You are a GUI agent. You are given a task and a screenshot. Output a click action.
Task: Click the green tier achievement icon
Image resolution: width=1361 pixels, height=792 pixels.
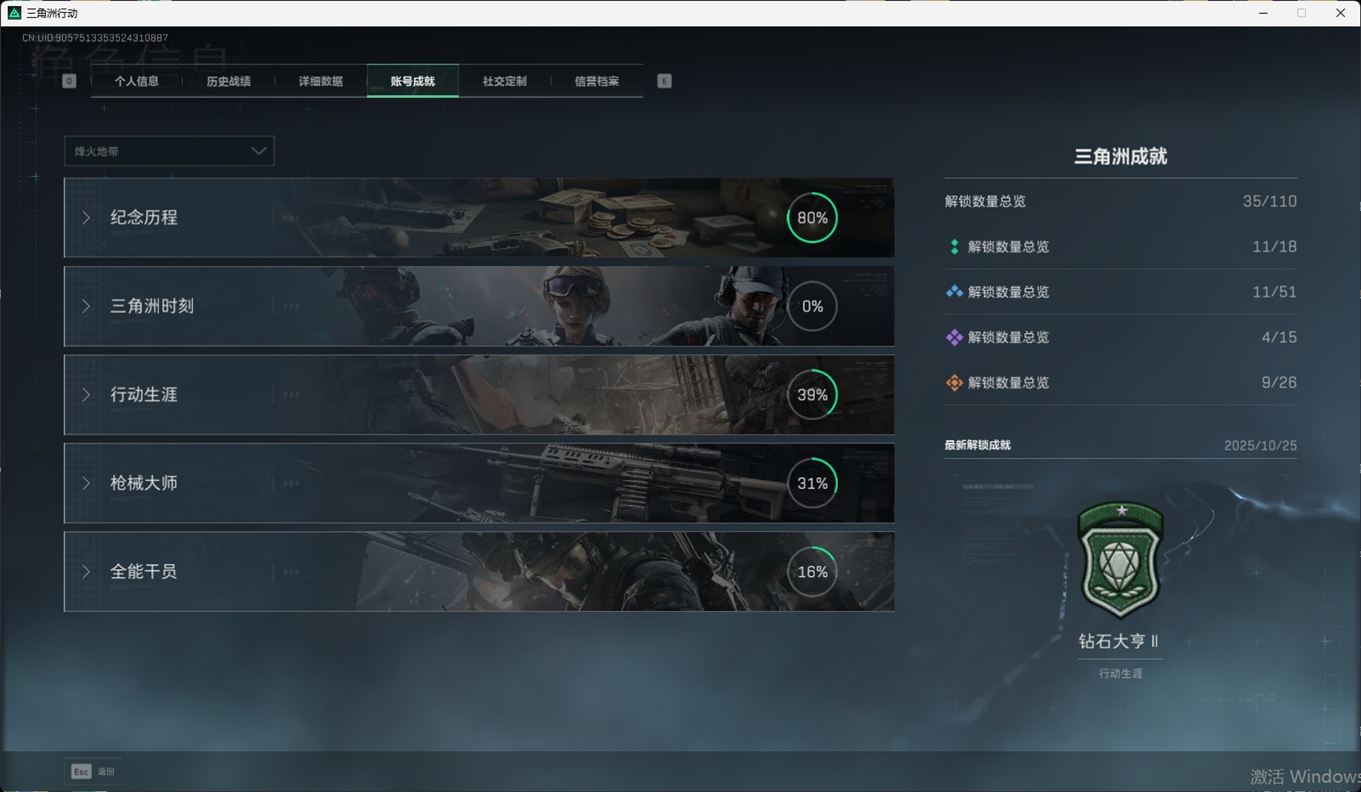[954, 247]
